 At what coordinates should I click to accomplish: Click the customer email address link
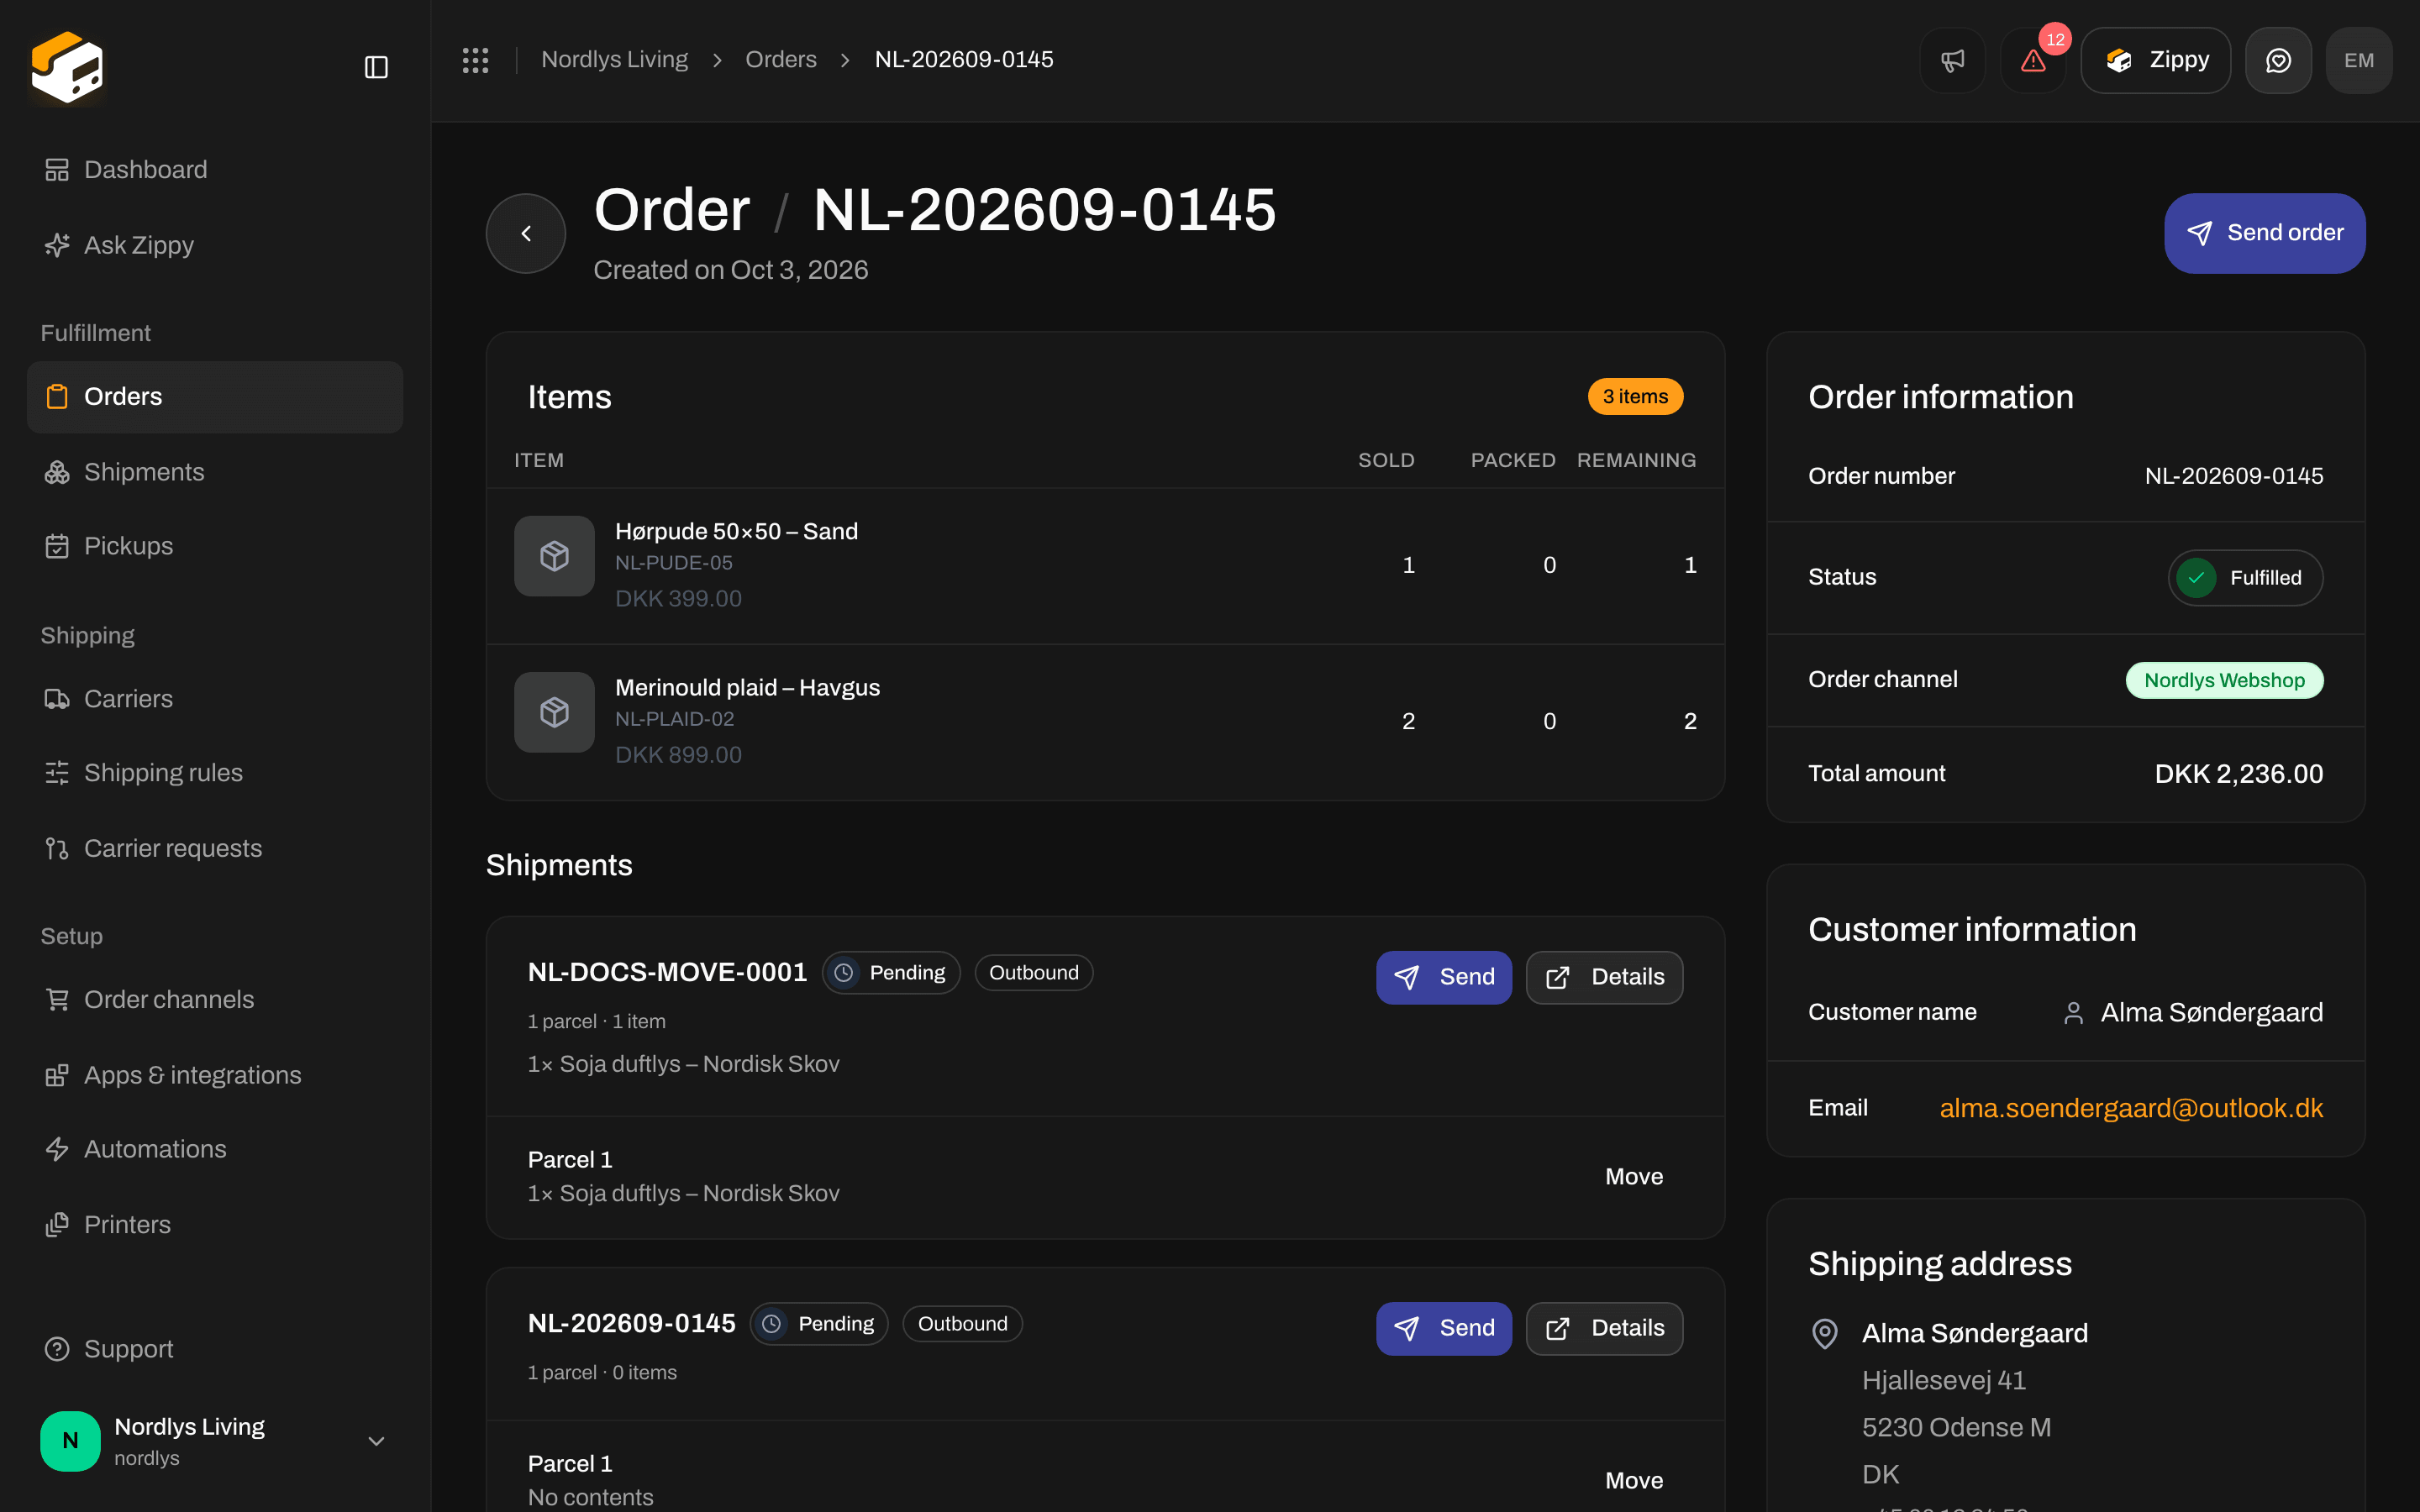[2131, 1108]
